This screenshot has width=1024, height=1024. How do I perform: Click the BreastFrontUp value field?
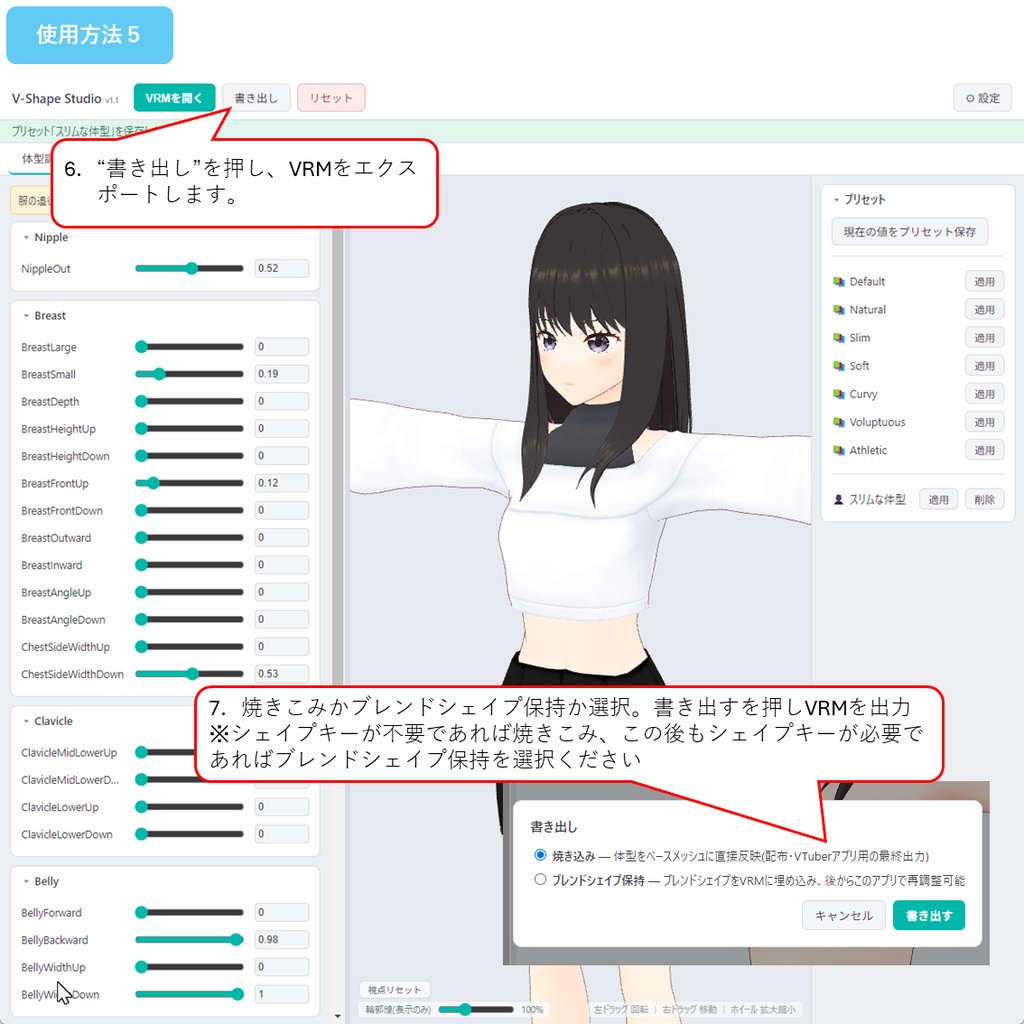[x=281, y=483]
